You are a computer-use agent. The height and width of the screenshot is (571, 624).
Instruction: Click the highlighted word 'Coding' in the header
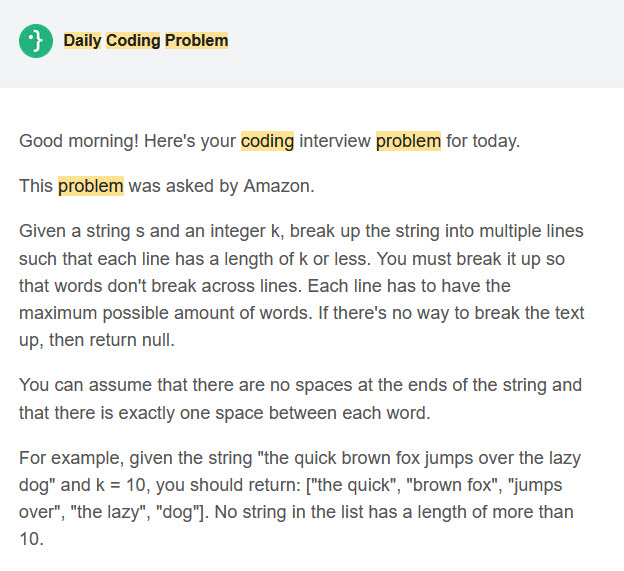click(133, 41)
